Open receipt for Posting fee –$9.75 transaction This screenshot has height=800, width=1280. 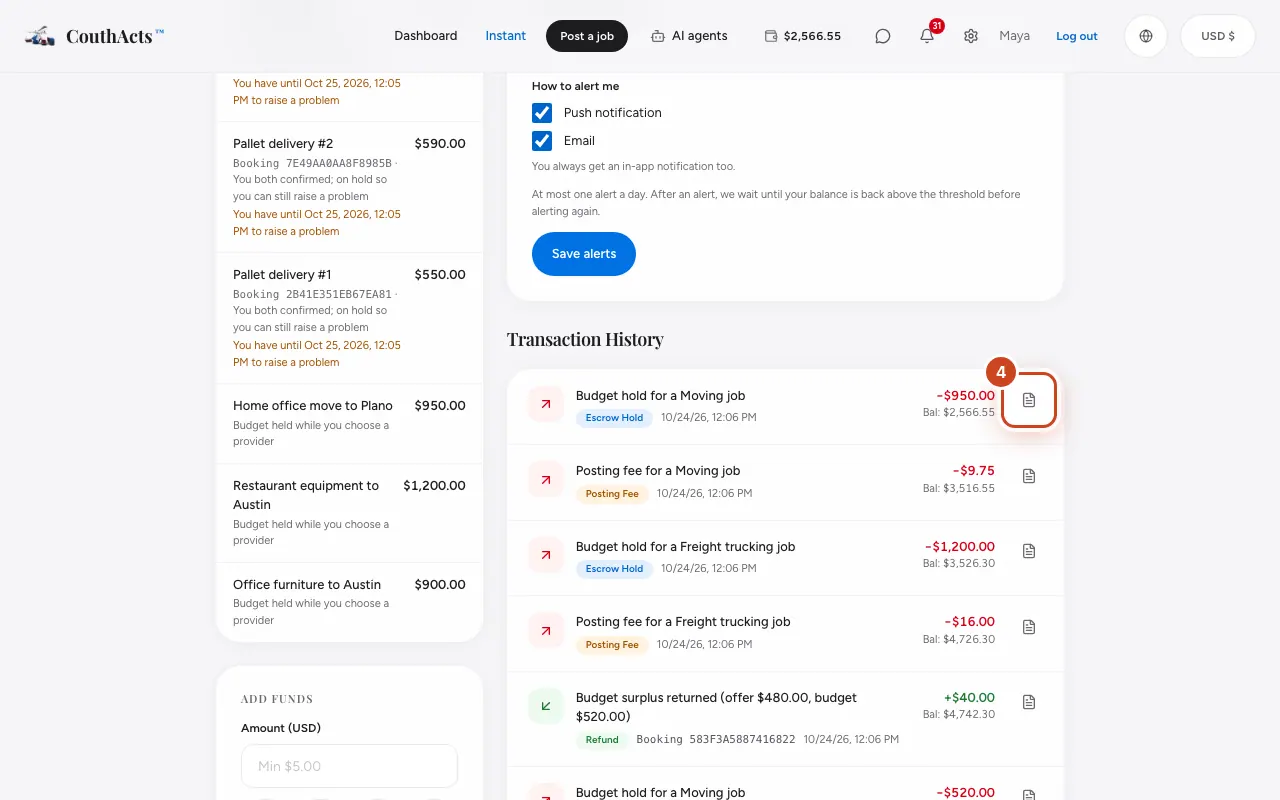1029,476
